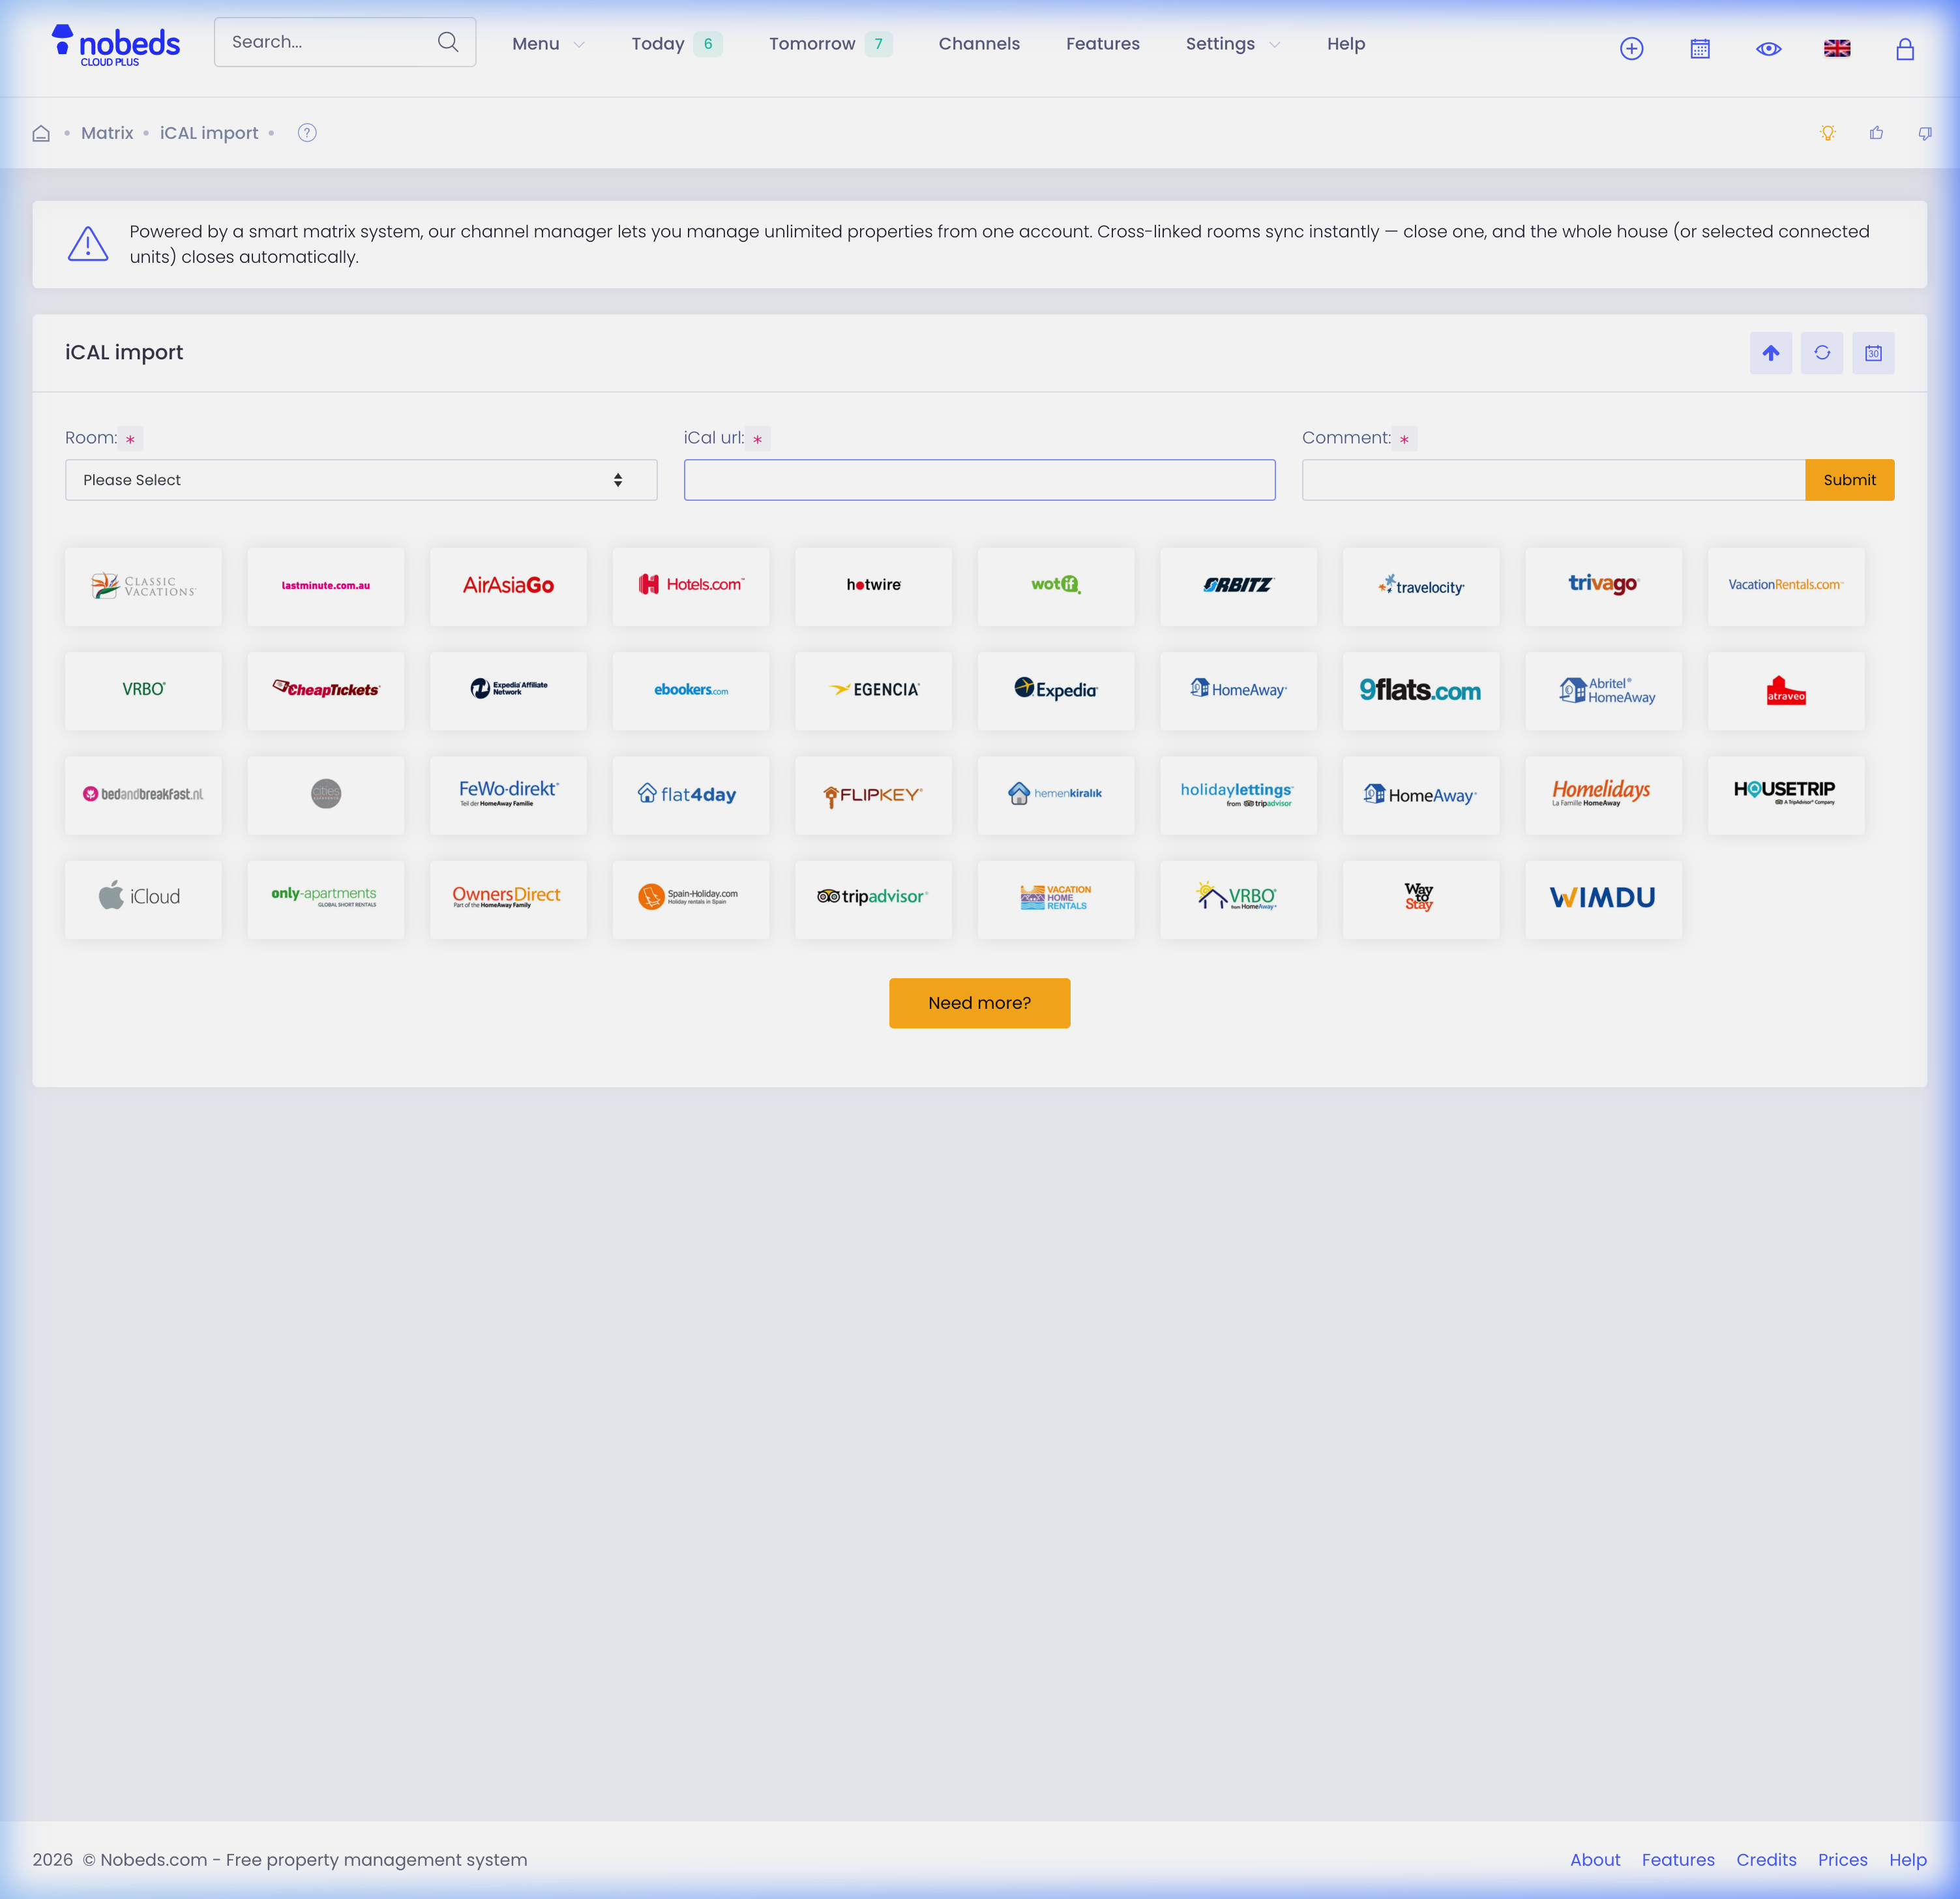Select the Abritel HomeAway tile

[1603, 691]
